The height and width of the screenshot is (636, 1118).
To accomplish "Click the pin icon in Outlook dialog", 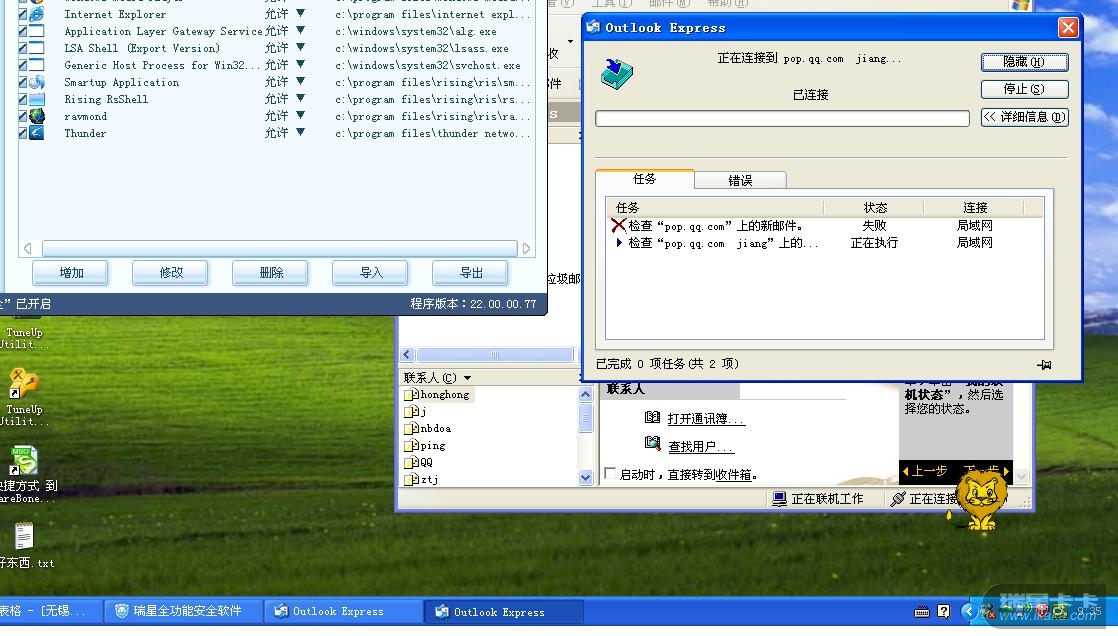I will pyautogui.click(x=1044, y=364).
